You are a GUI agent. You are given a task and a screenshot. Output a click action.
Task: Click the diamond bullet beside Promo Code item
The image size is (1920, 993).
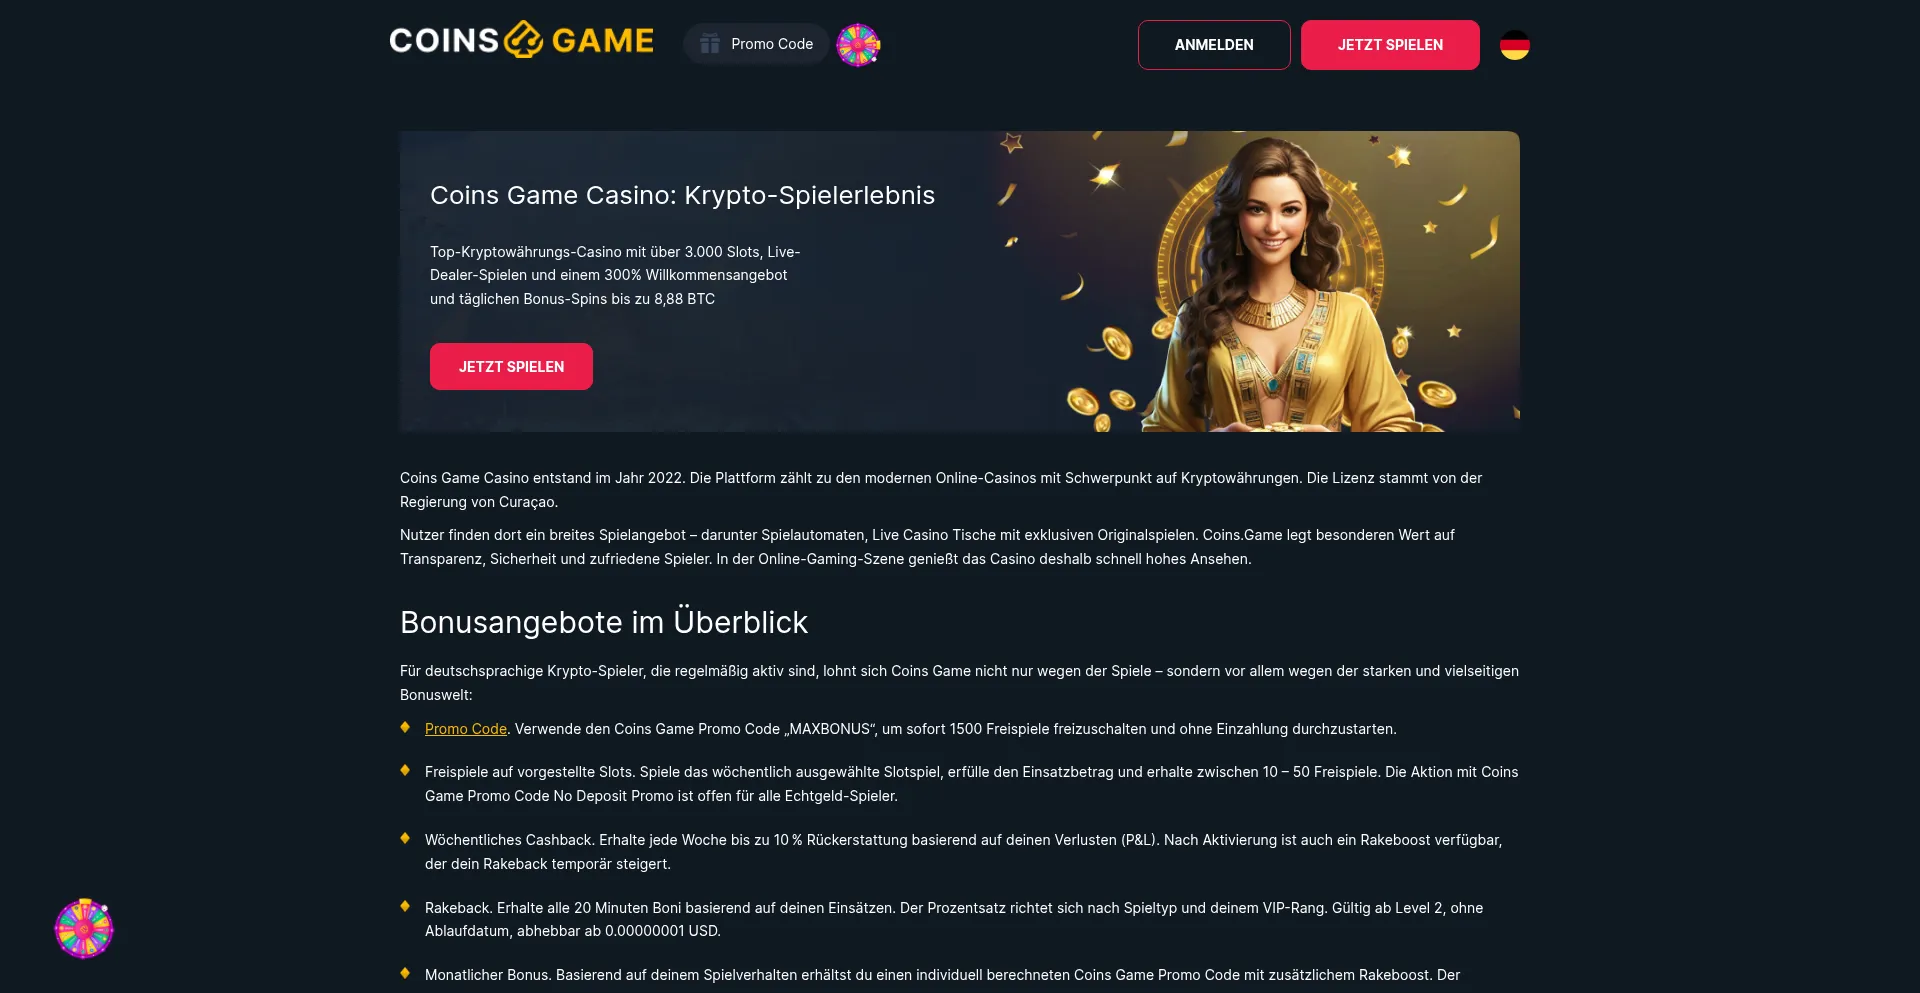[405, 727]
